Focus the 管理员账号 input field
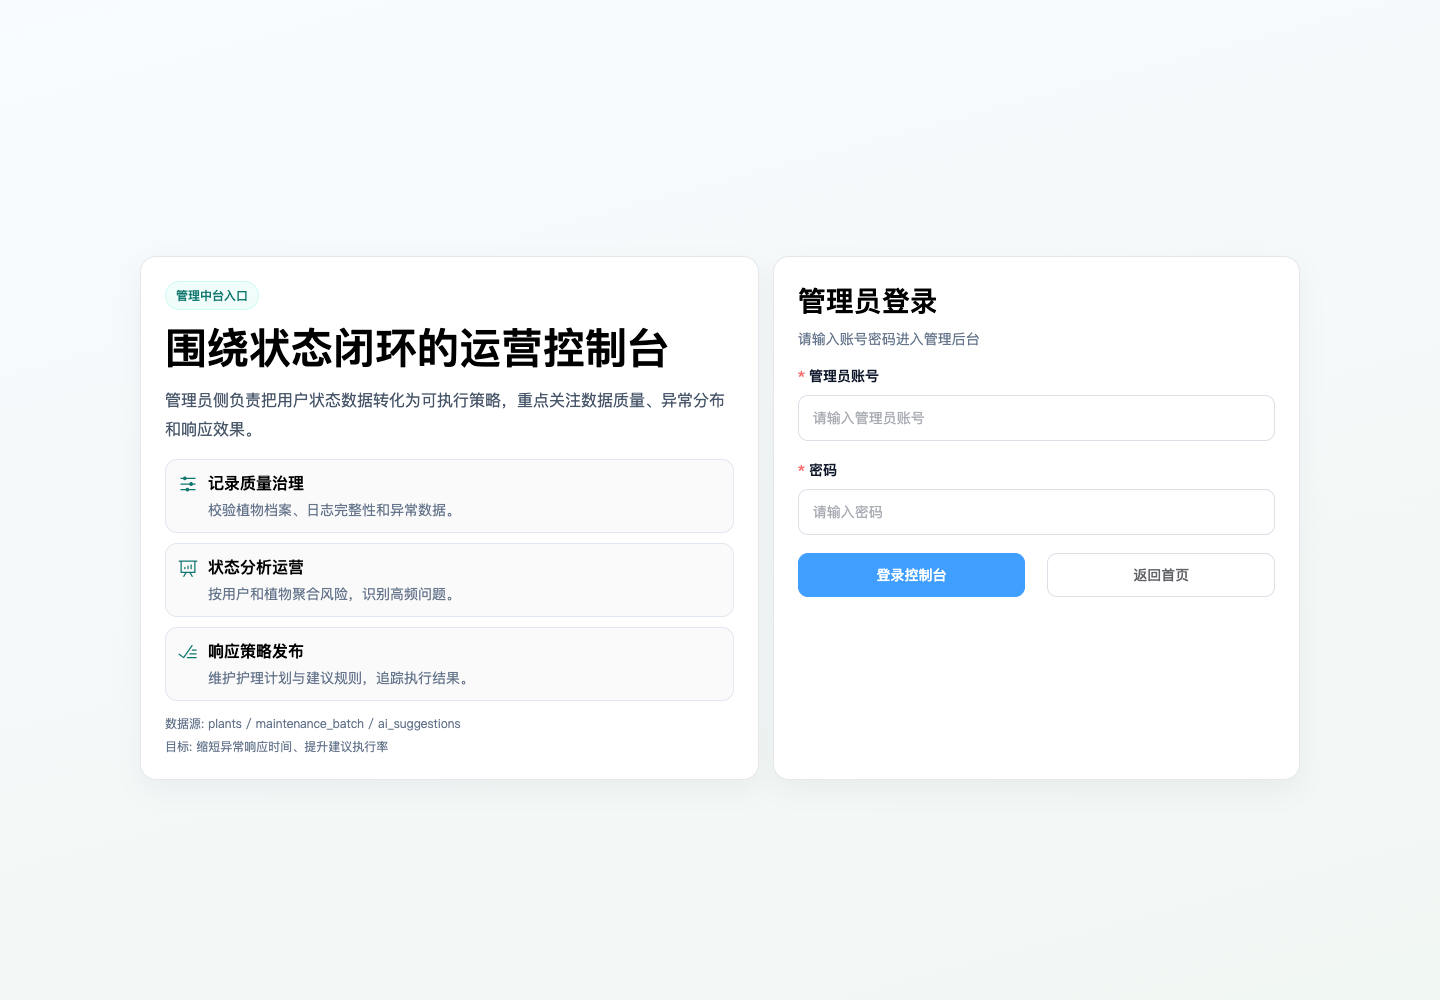 (x=1036, y=418)
